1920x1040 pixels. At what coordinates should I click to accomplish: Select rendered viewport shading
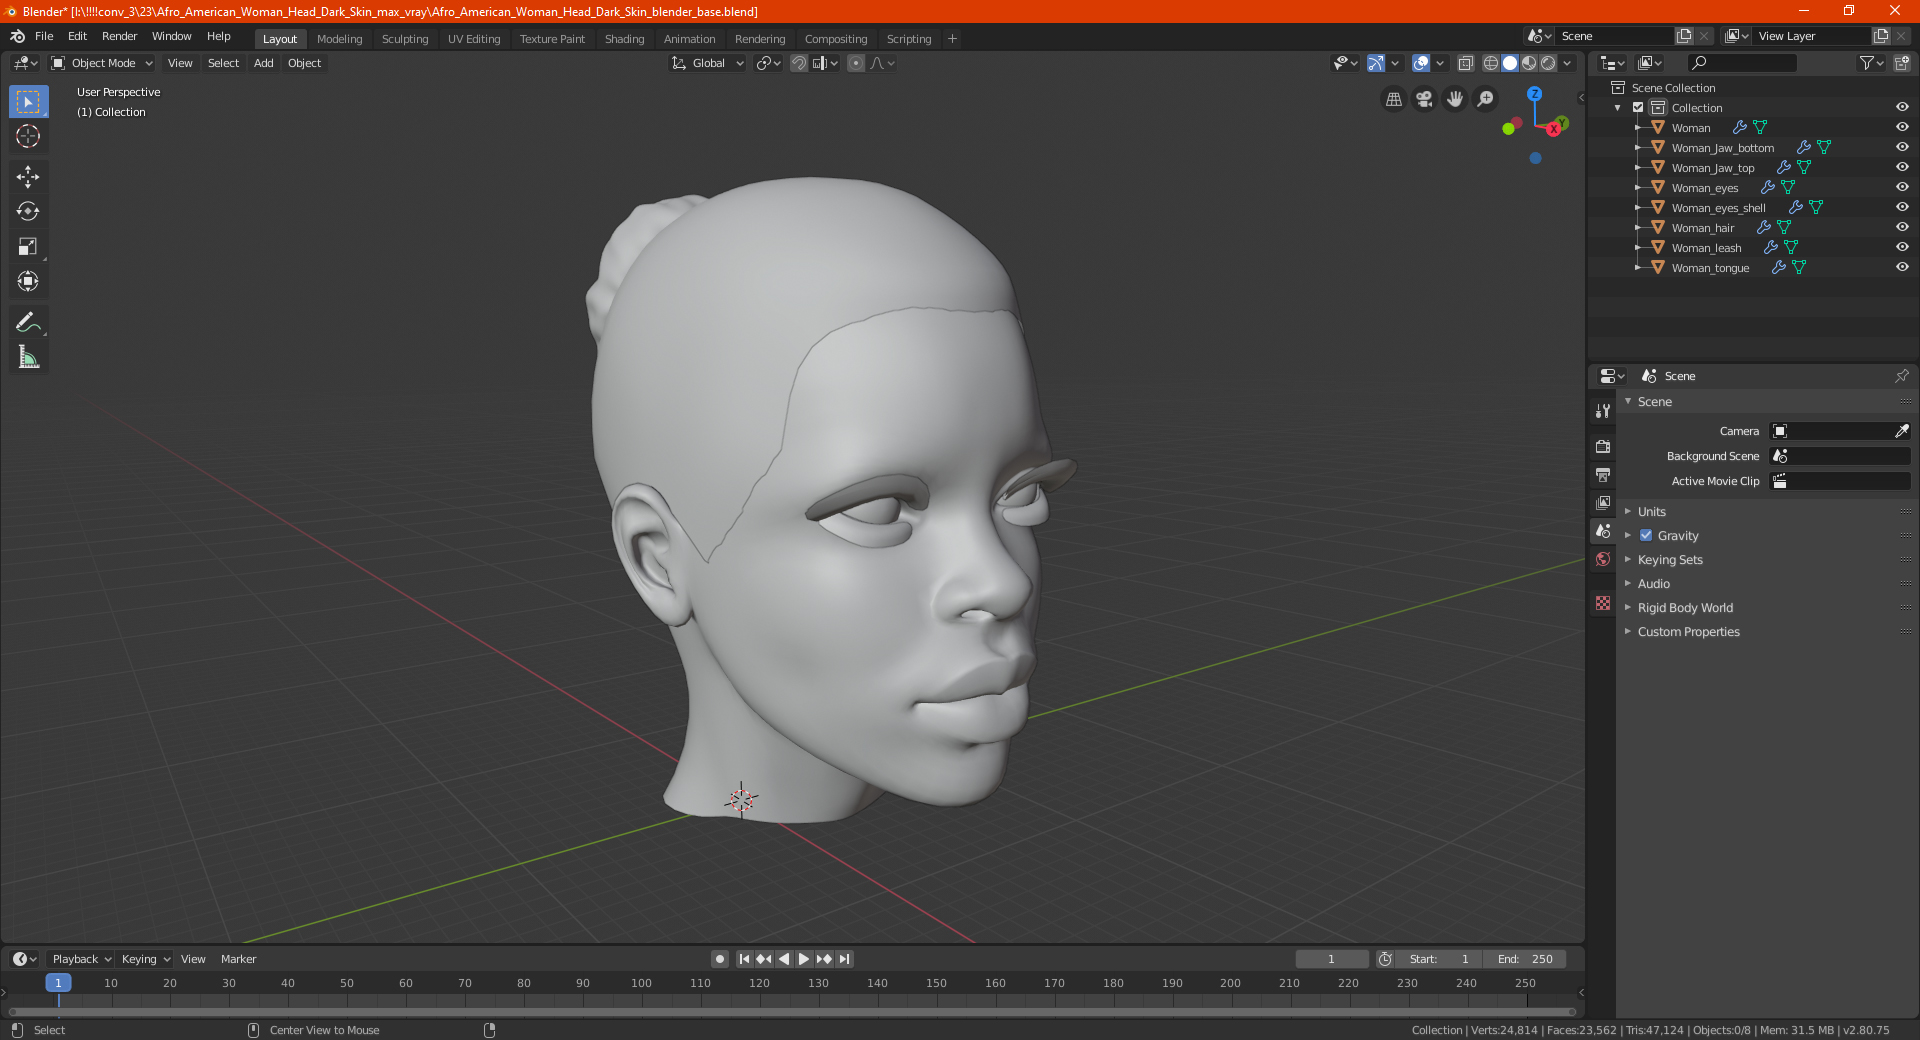click(x=1548, y=63)
